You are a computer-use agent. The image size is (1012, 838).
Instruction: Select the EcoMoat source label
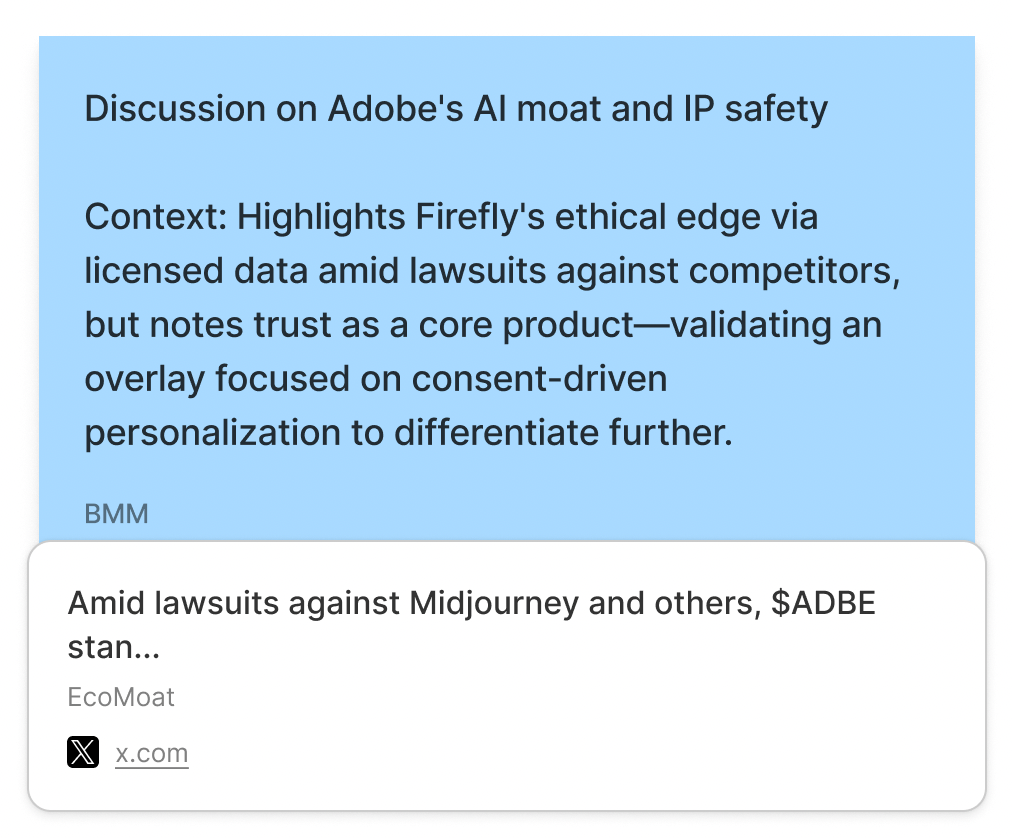tap(121, 697)
